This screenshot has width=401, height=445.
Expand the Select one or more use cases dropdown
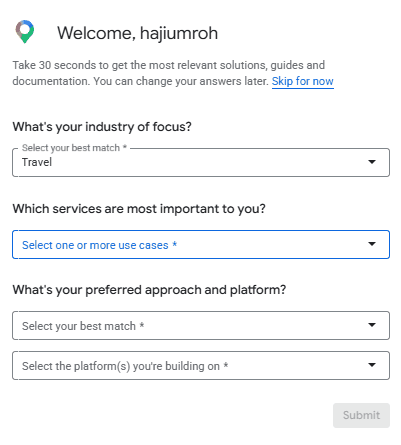[201, 244]
